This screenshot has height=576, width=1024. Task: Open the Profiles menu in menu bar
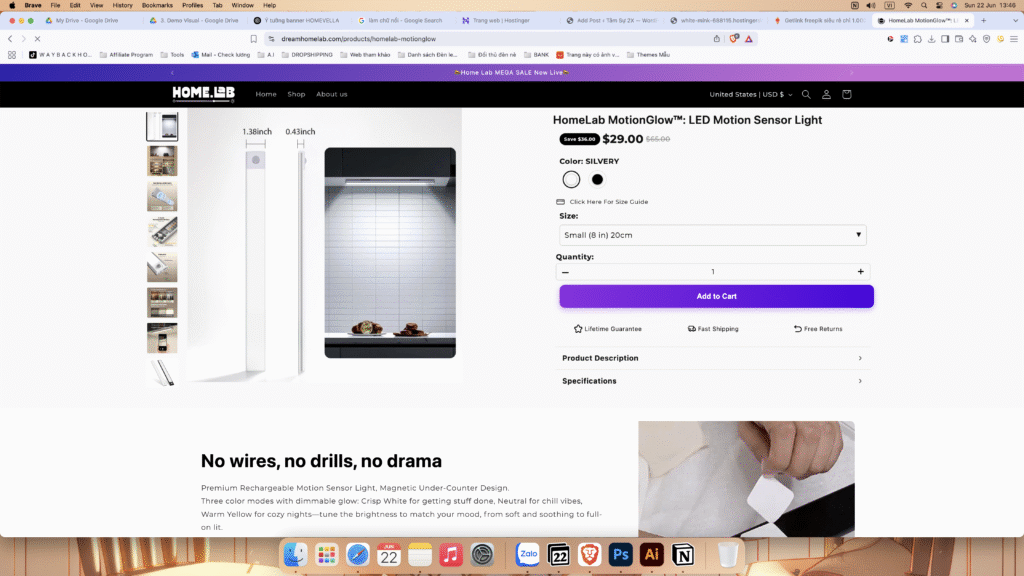tap(192, 5)
